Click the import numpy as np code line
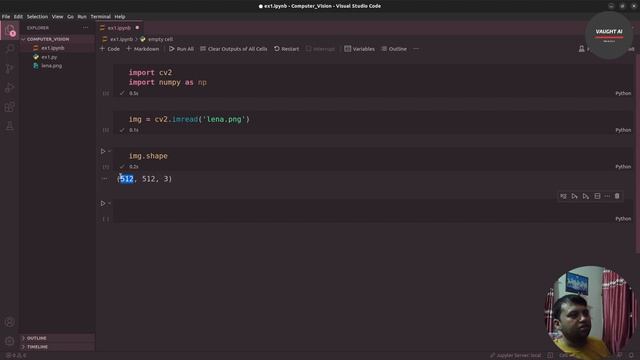This screenshot has height=360, width=640. click(168, 82)
